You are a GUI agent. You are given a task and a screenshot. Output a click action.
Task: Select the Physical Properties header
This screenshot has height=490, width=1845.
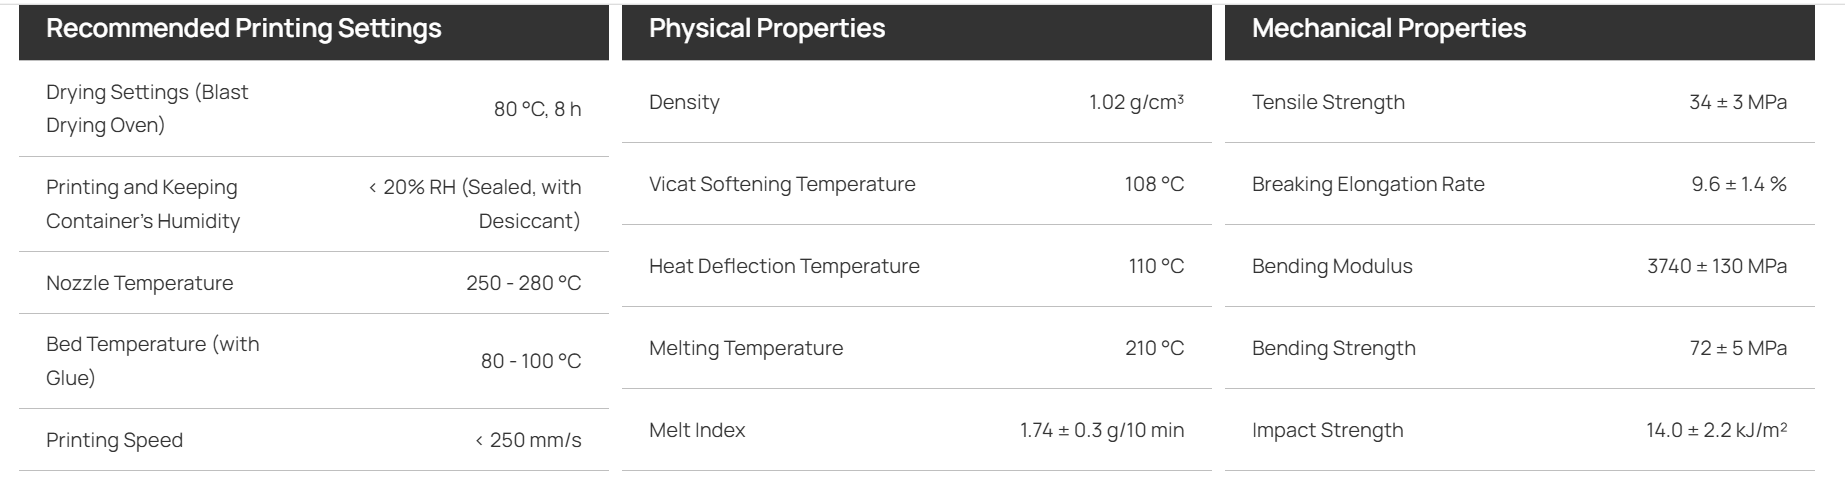tap(767, 28)
